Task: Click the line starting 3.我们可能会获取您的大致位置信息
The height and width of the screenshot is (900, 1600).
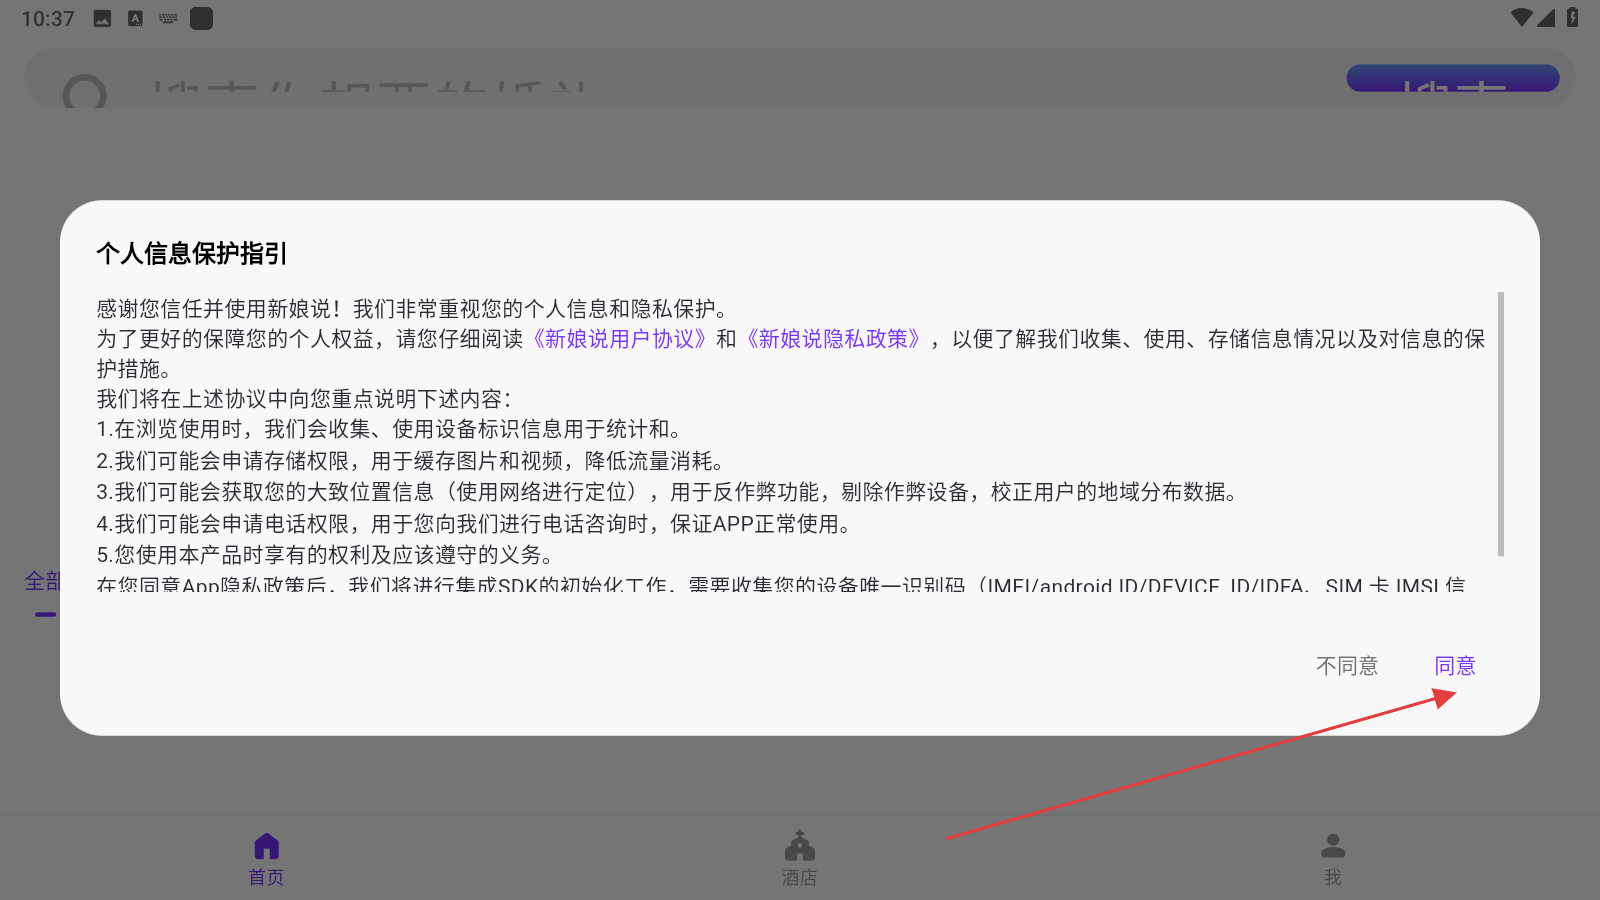Action: 669,492
